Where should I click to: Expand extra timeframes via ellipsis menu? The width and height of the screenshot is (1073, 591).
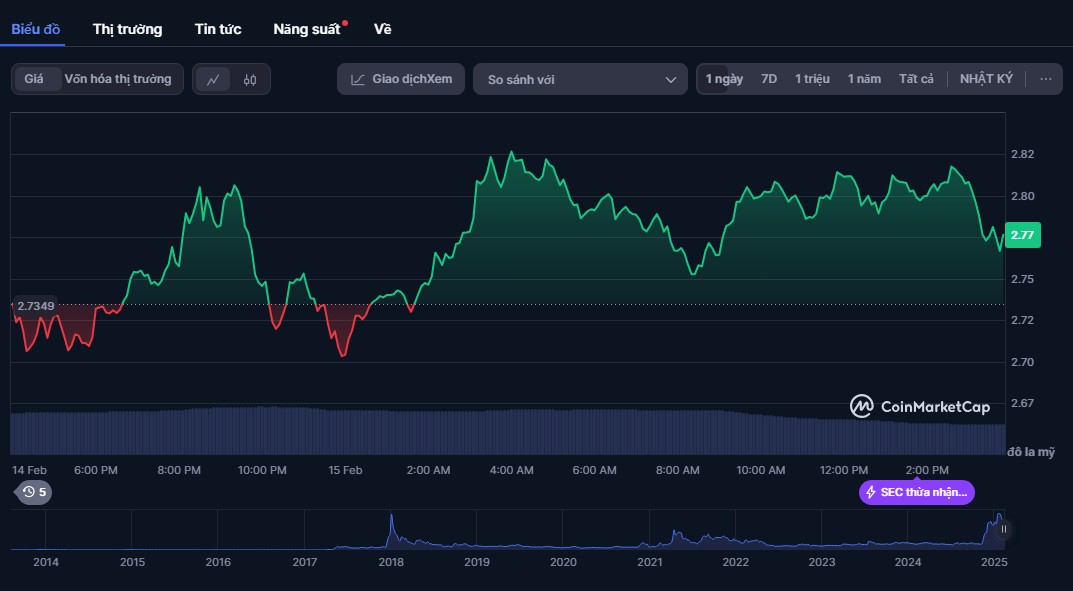click(x=1046, y=78)
